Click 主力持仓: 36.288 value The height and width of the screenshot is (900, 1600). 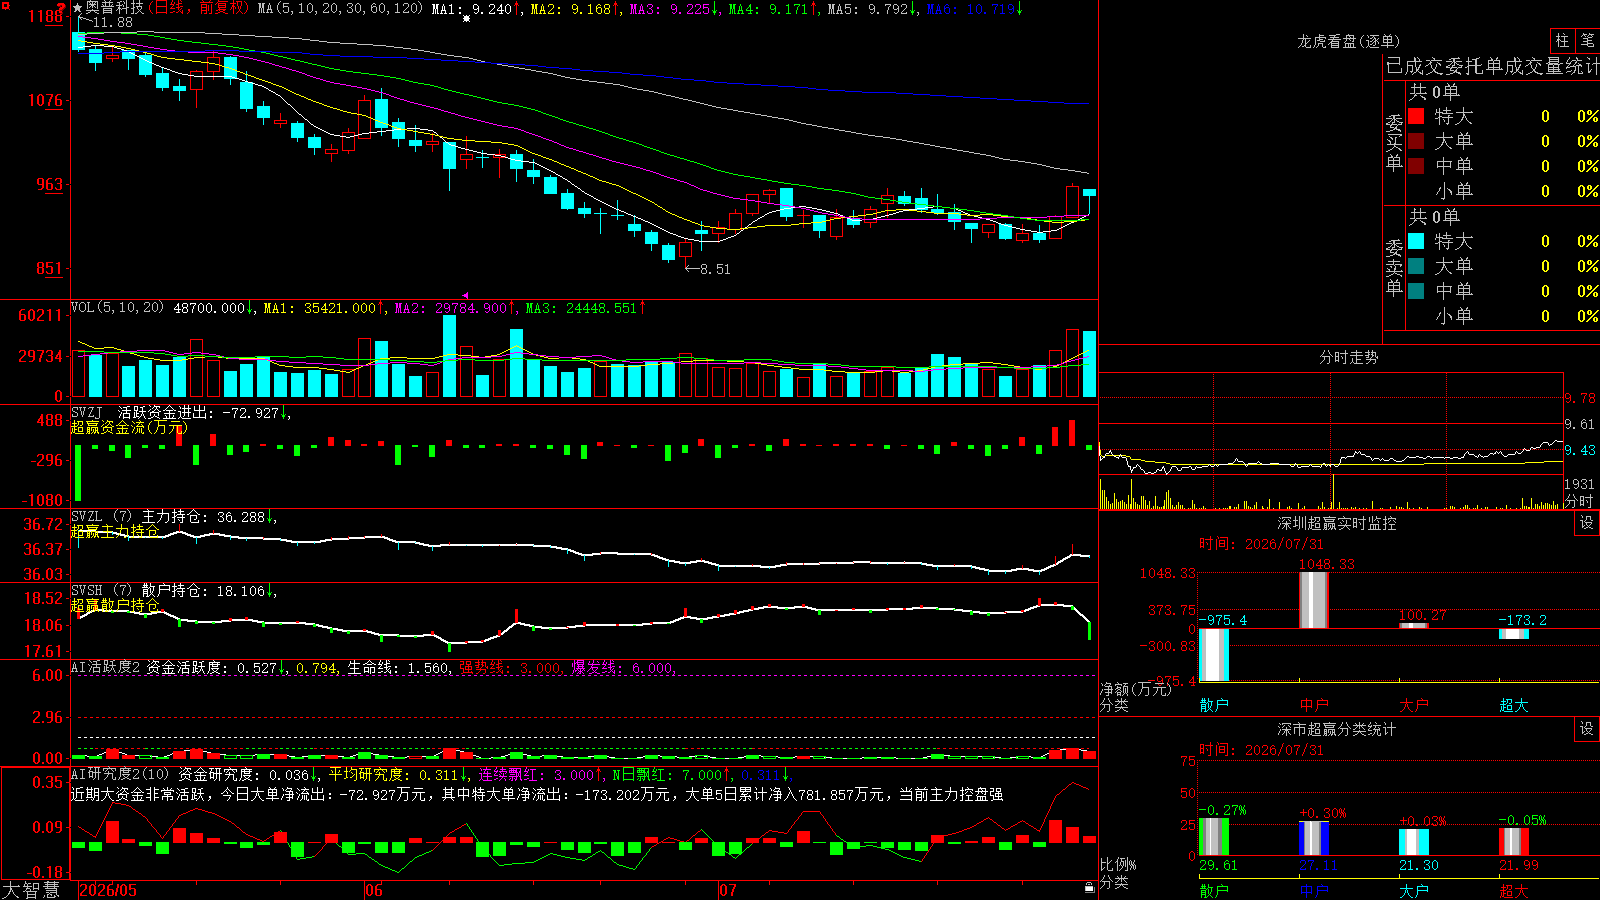(x=207, y=517)
